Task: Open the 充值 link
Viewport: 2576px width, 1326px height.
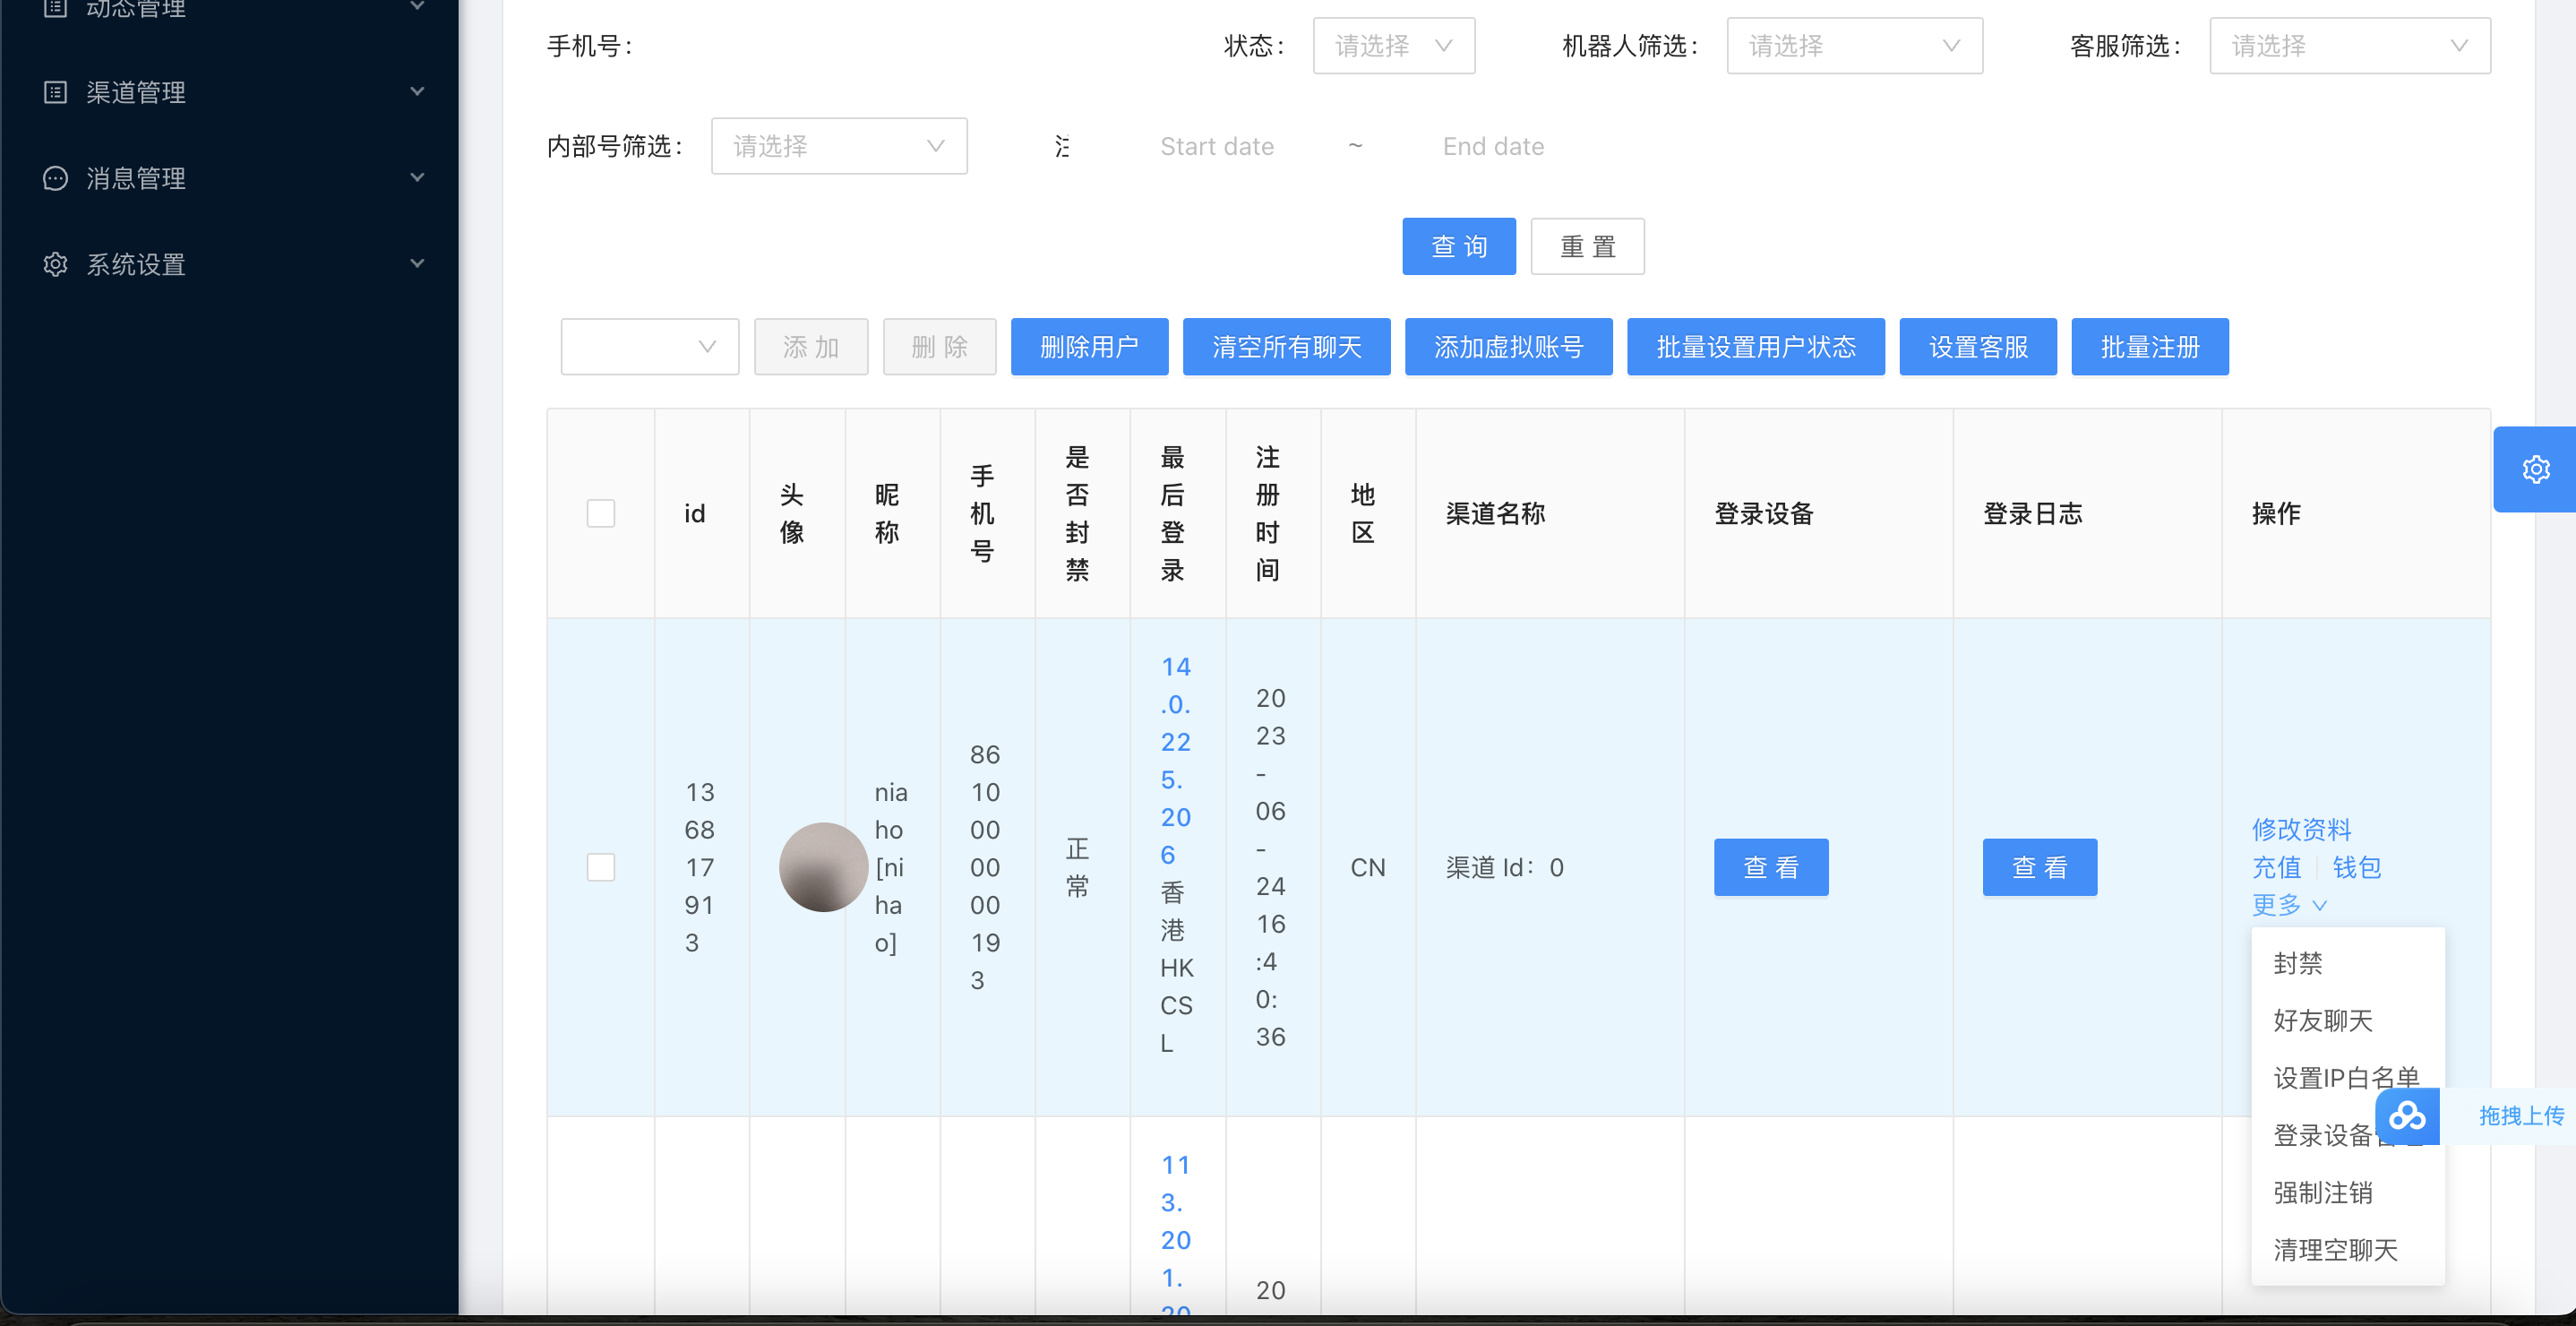Action: pos(2276,867)
